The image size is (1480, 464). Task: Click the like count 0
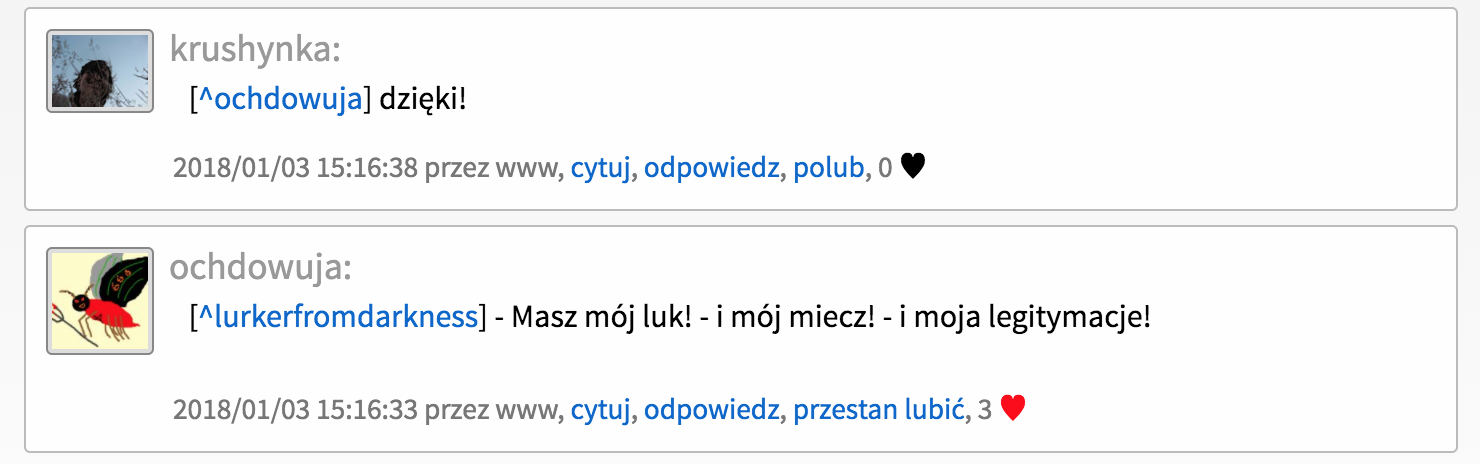[884, 169]
